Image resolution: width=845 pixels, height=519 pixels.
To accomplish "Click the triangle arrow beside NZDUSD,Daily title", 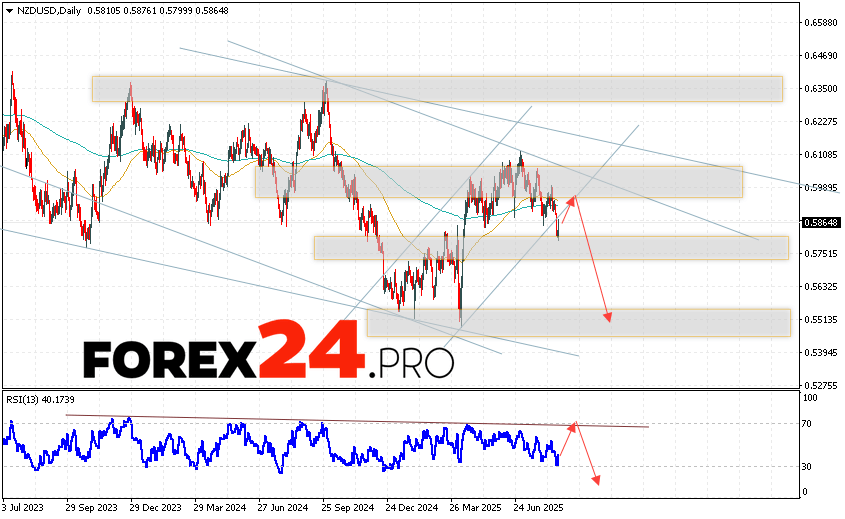I will point(8,9).
